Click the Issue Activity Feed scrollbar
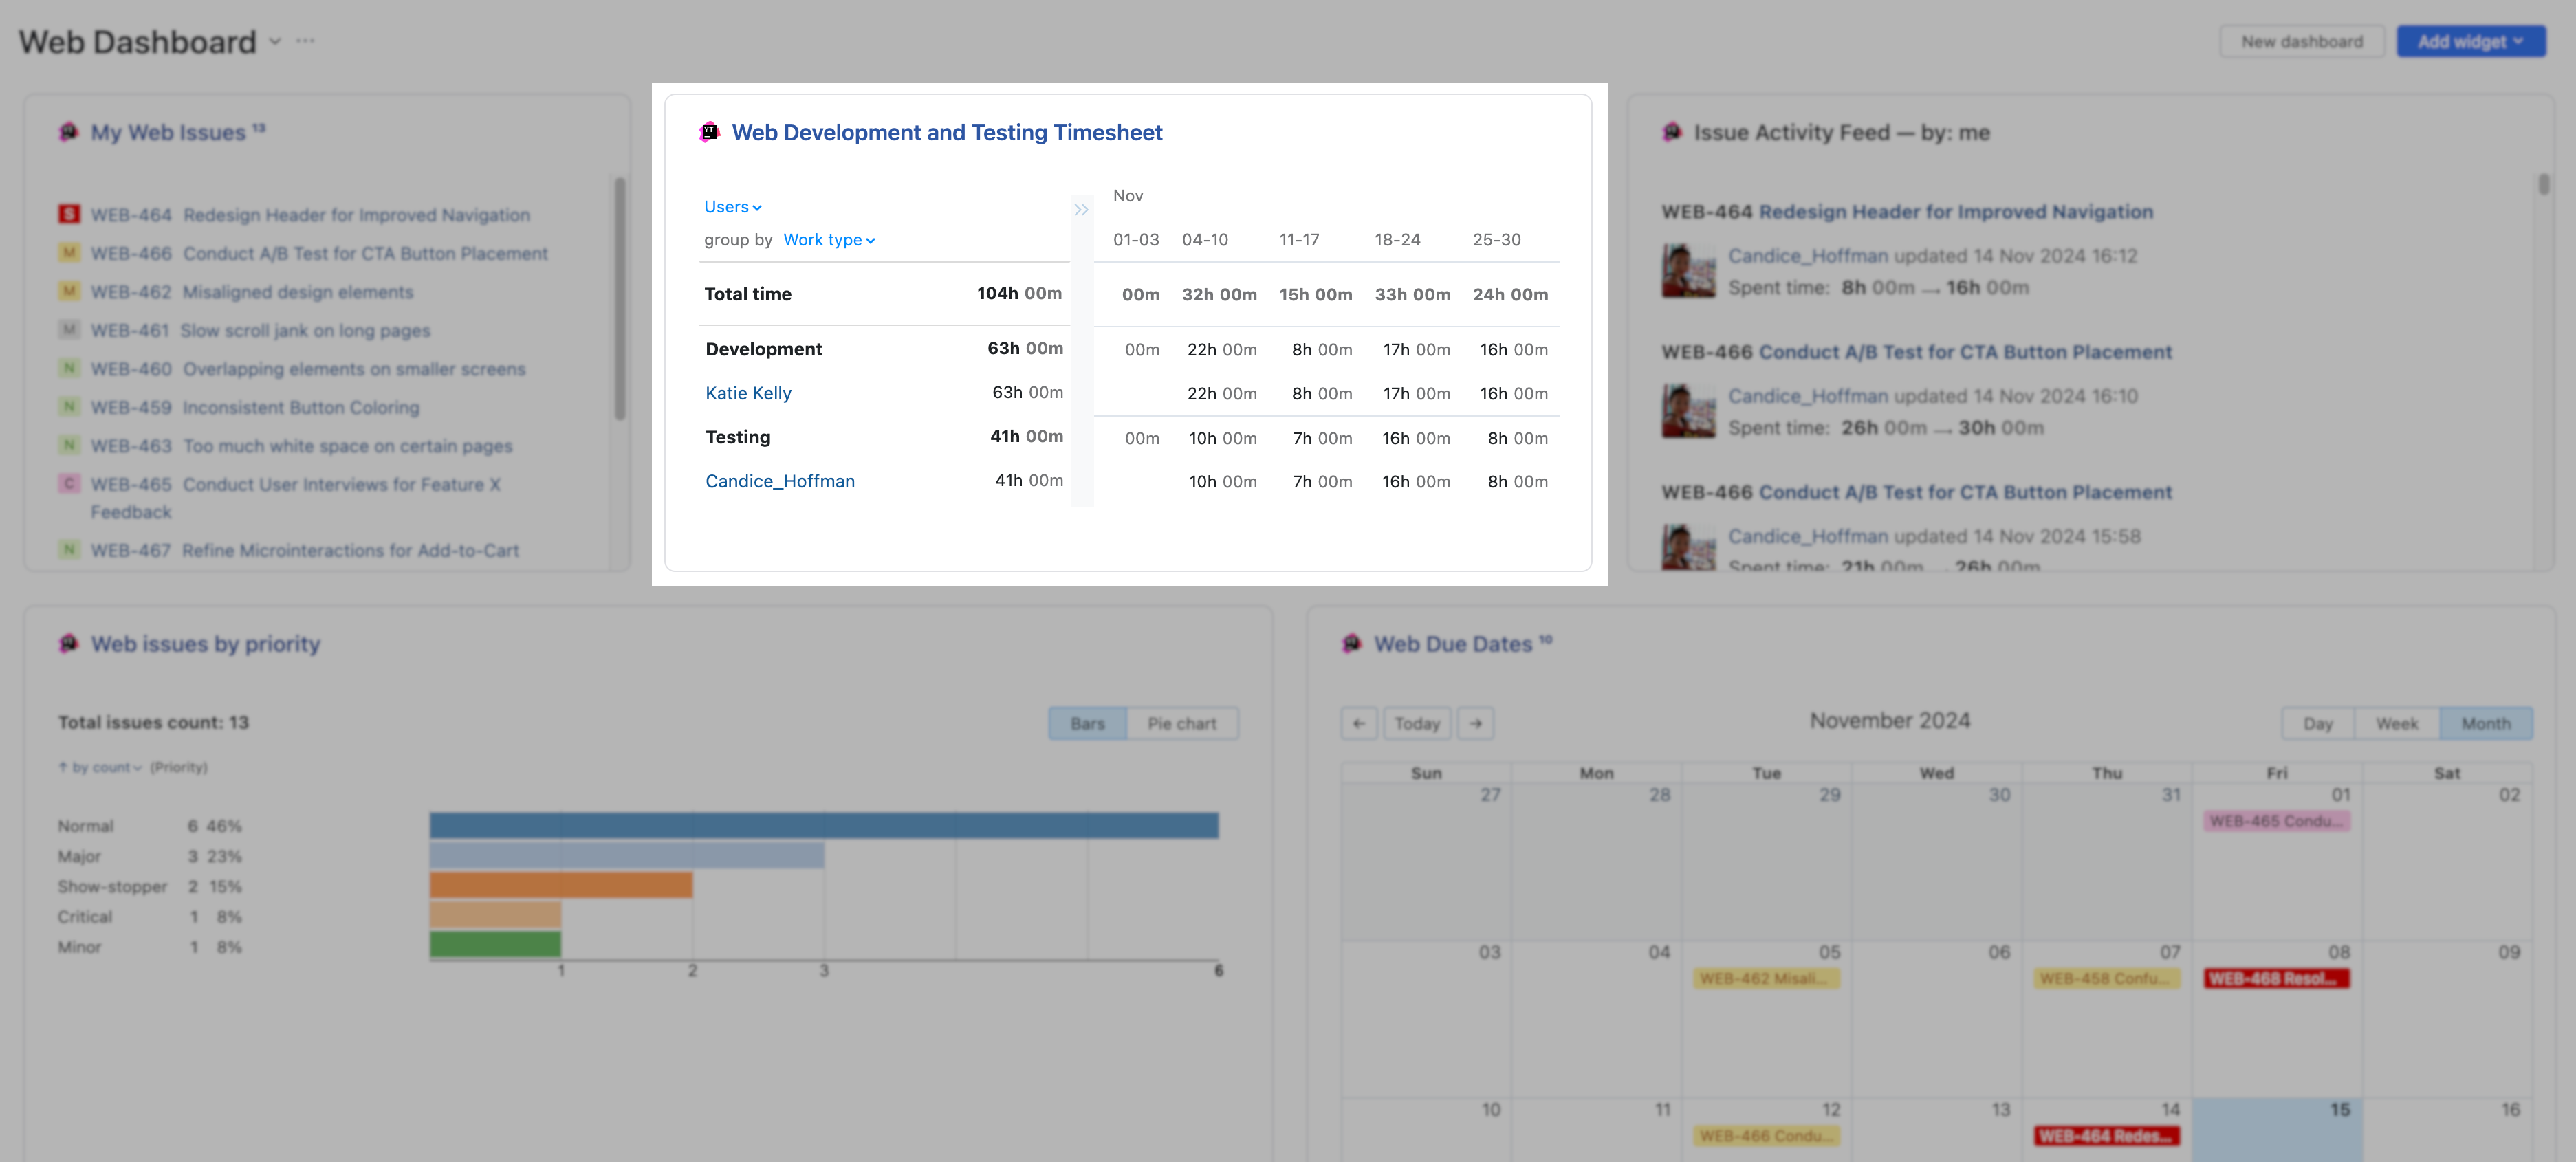 pos(2543,184)
